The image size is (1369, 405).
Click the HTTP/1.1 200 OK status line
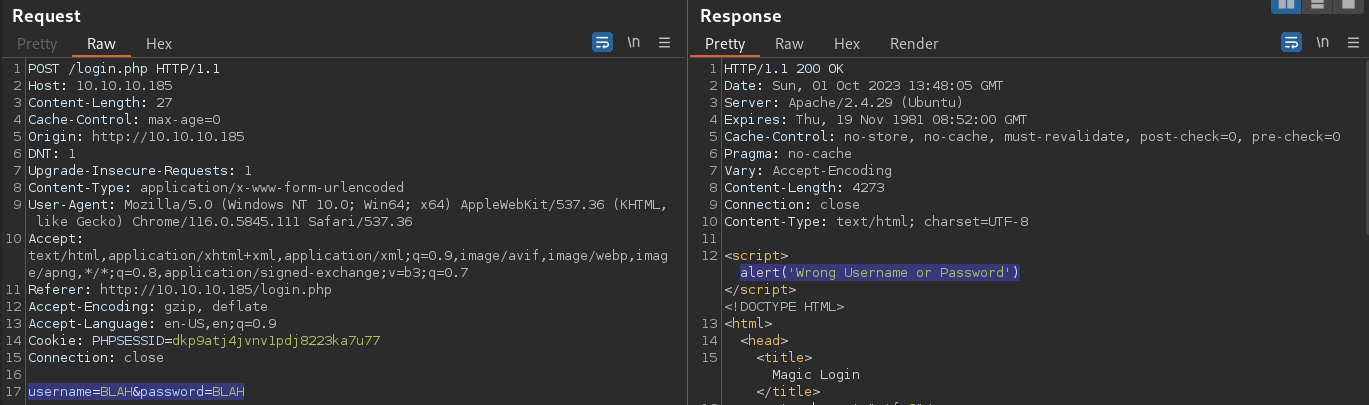[784, 69]
